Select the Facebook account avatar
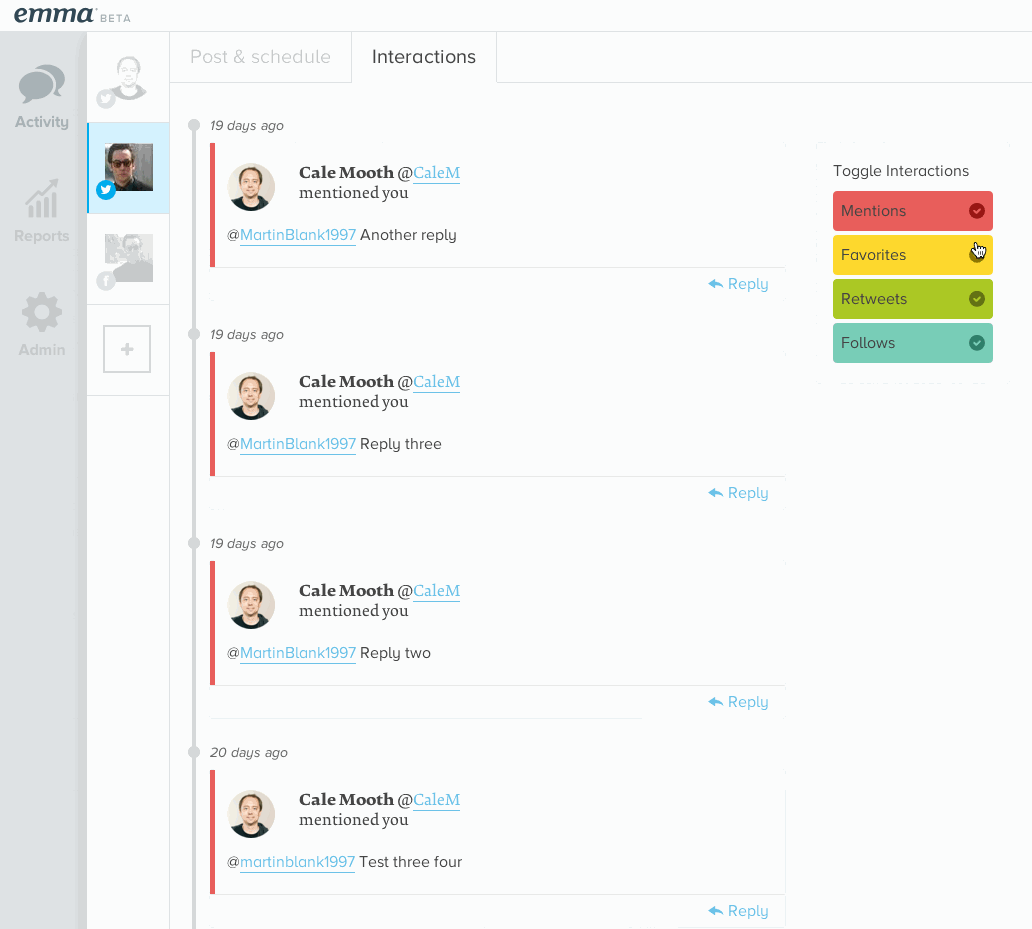Screen dimensions: 1032x929 click(128, 259)
